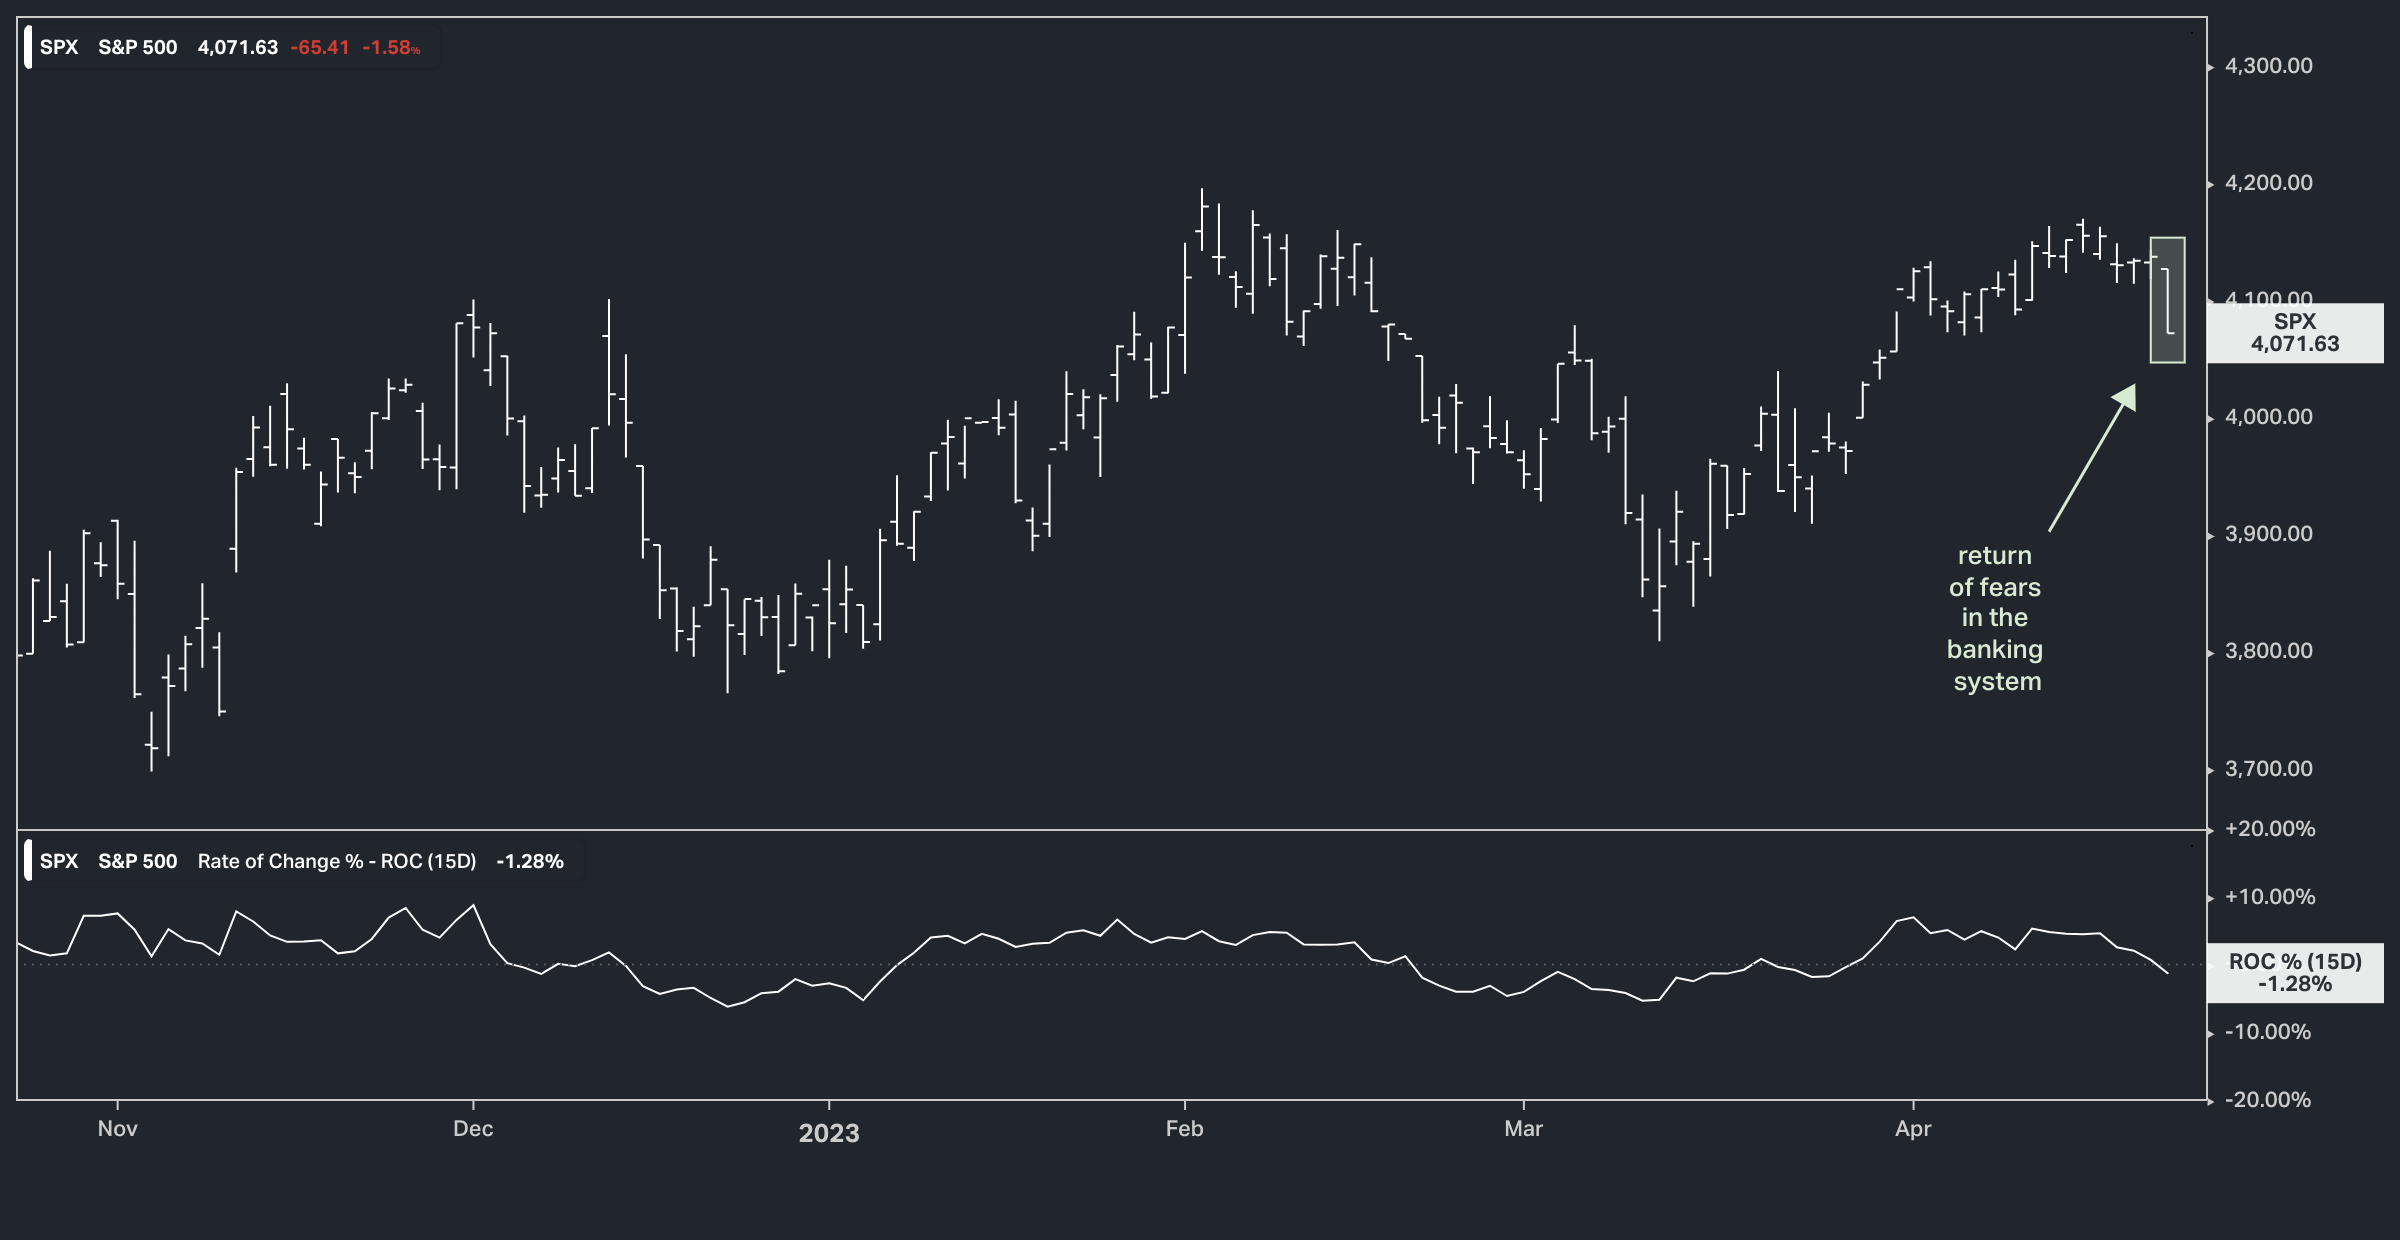
Task: Click the -20.00% ROC axis label
Action: [2268, 1100]
